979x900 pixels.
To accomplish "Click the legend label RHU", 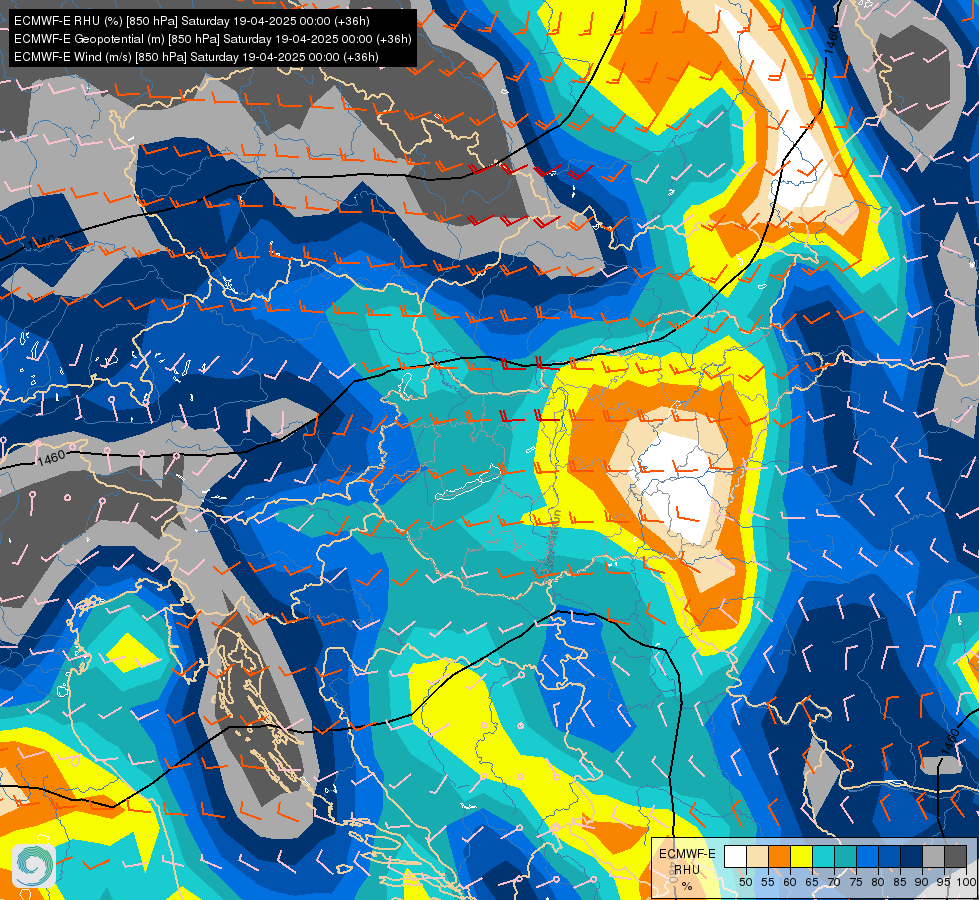I will point(687,870).
